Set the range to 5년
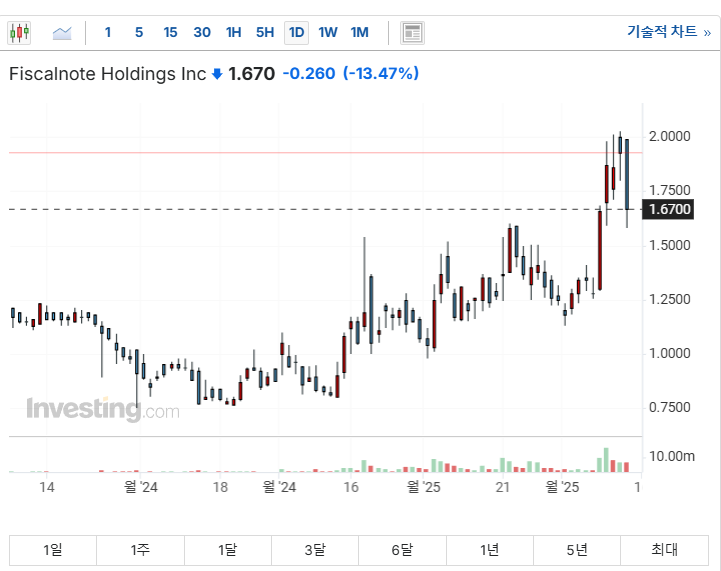 [577, 550]
